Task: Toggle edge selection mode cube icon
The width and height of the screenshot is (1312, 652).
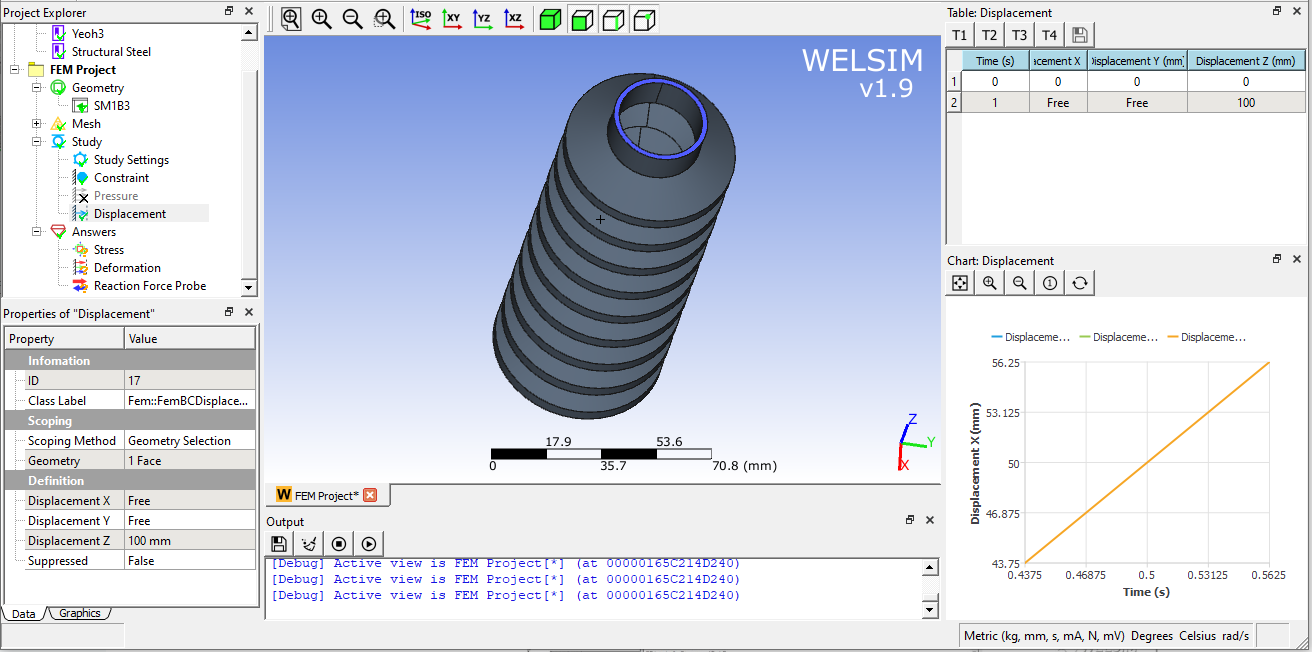Action: pyautogui.click(x=613, y=19)
